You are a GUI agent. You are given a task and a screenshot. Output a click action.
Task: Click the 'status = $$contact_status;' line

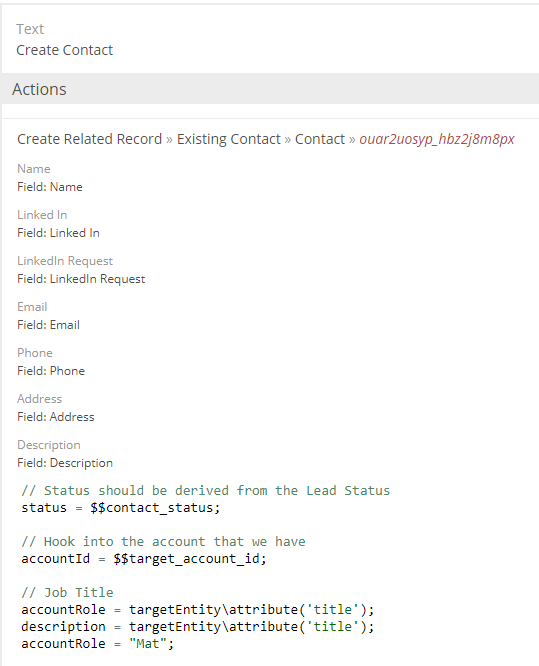tap(121, 508)
